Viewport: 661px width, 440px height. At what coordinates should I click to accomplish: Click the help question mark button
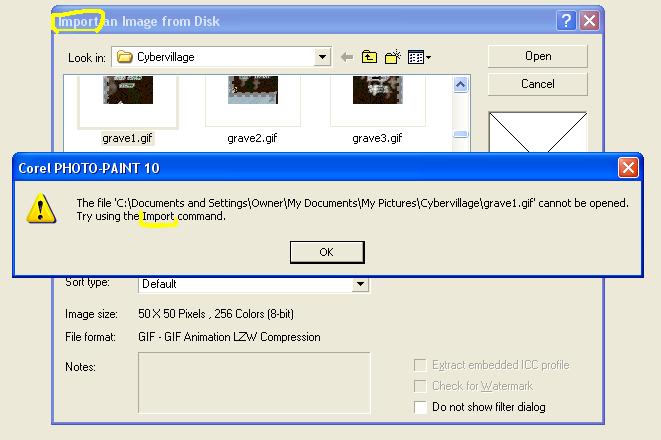566,21
